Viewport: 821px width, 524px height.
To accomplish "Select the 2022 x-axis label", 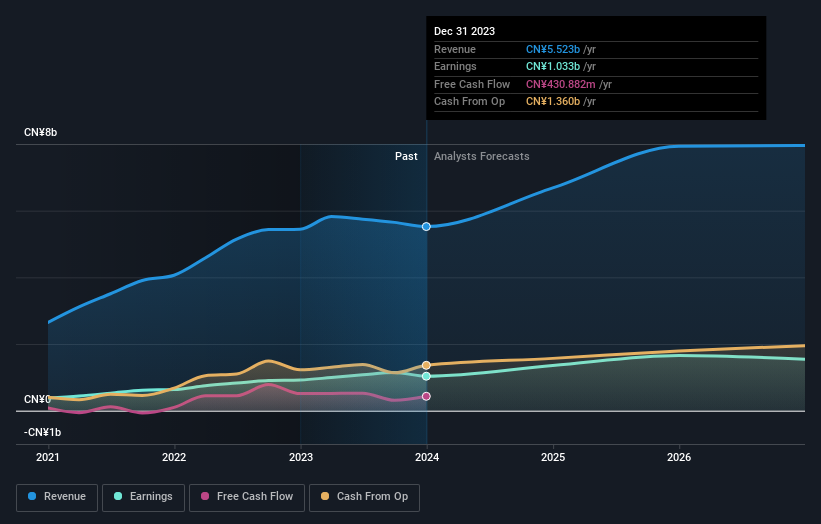I will [174, 457].
